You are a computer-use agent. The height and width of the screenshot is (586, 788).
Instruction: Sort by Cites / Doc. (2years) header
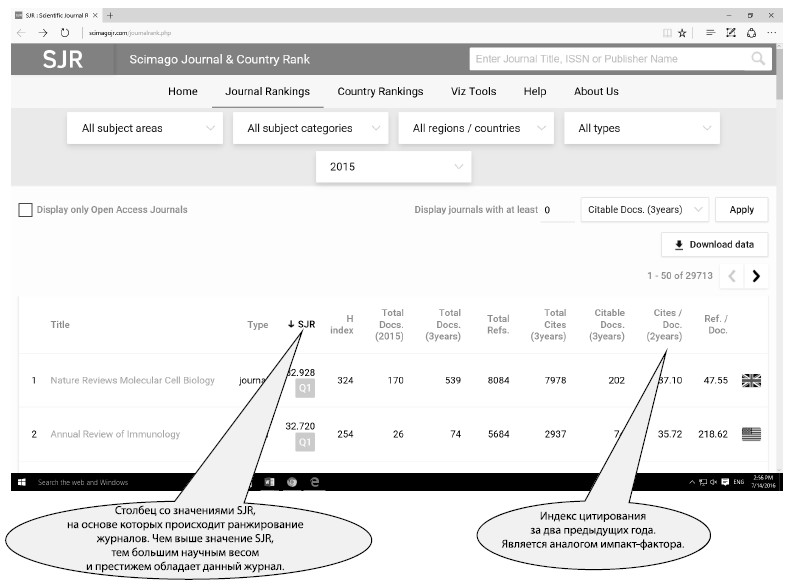point(664,325)
